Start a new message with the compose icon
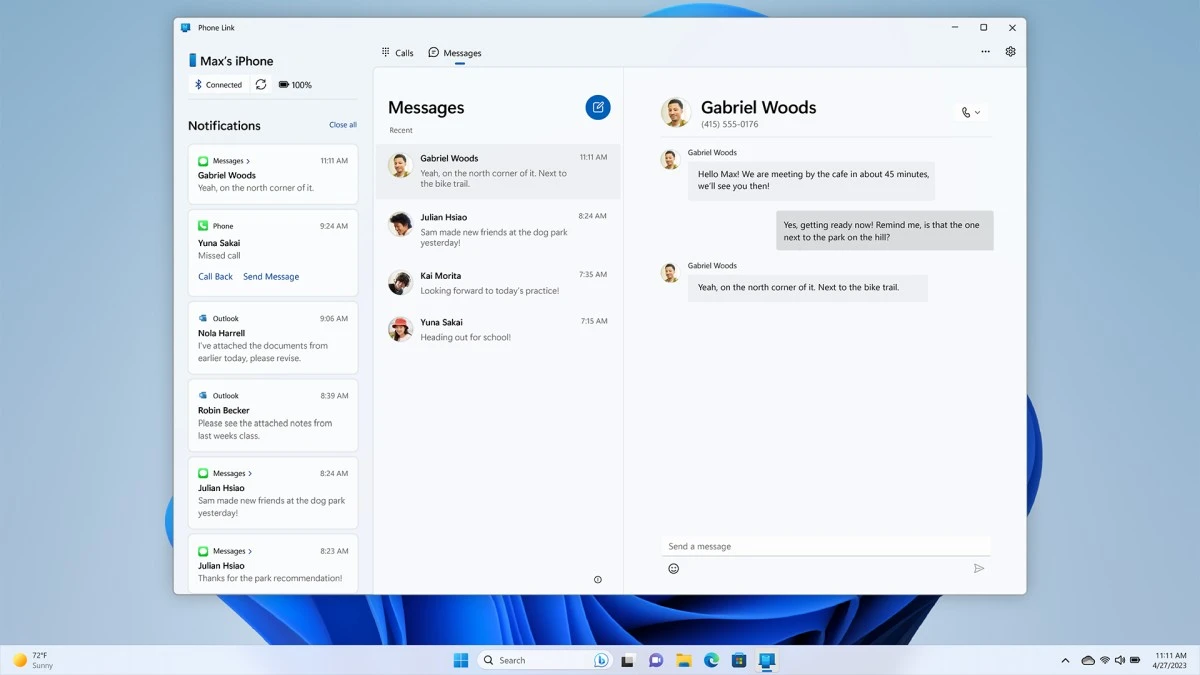The height and width of the screenshot is (675, 1200). tap(597, 107)
